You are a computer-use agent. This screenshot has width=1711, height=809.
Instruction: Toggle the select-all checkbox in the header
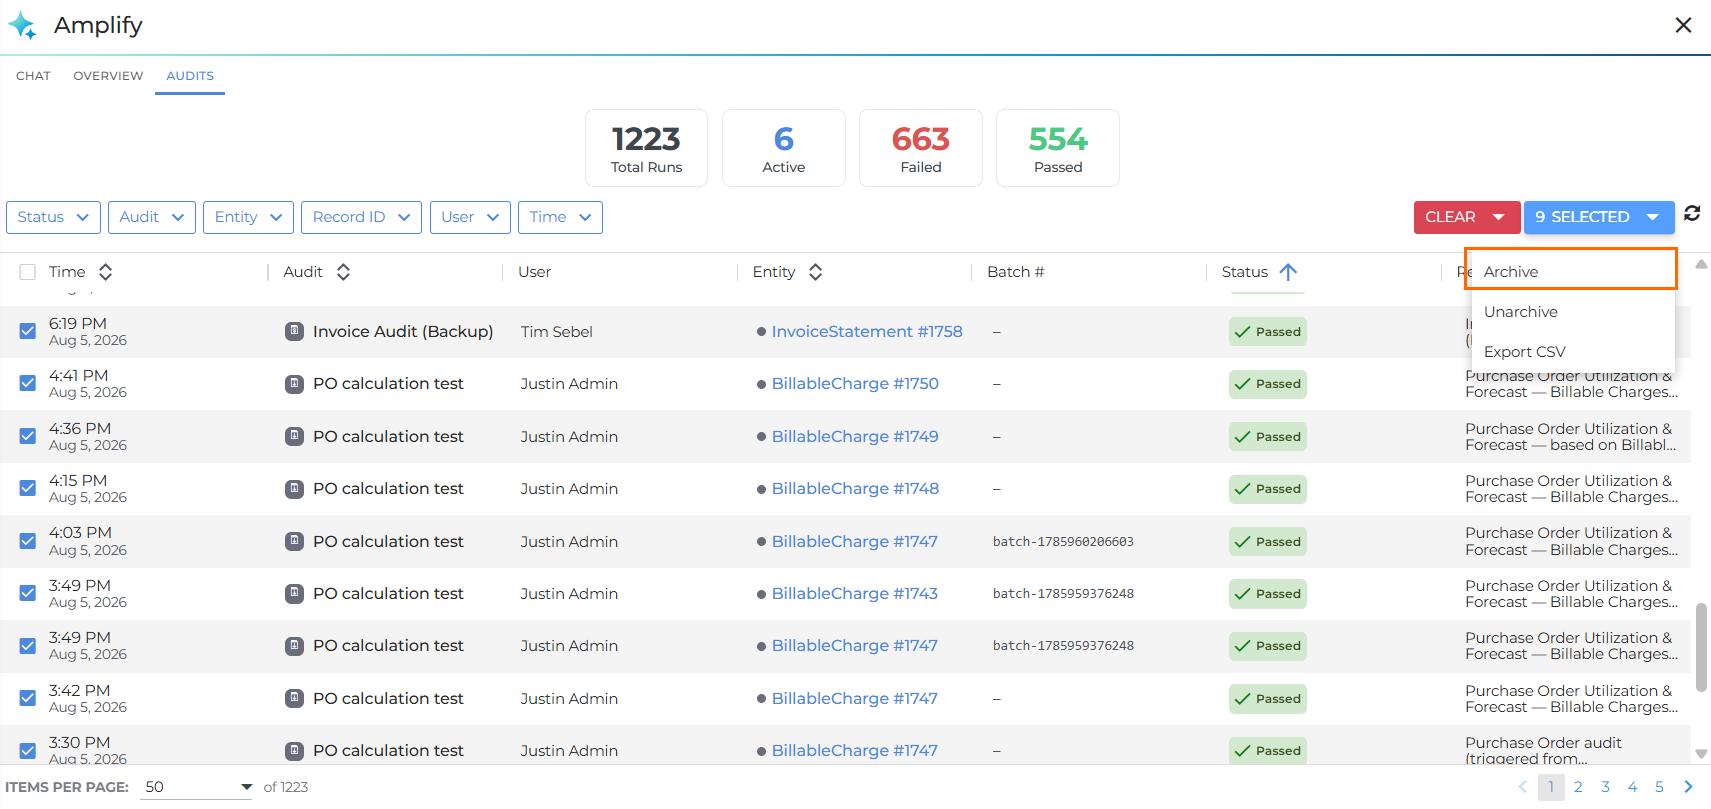tap(28, 272)
